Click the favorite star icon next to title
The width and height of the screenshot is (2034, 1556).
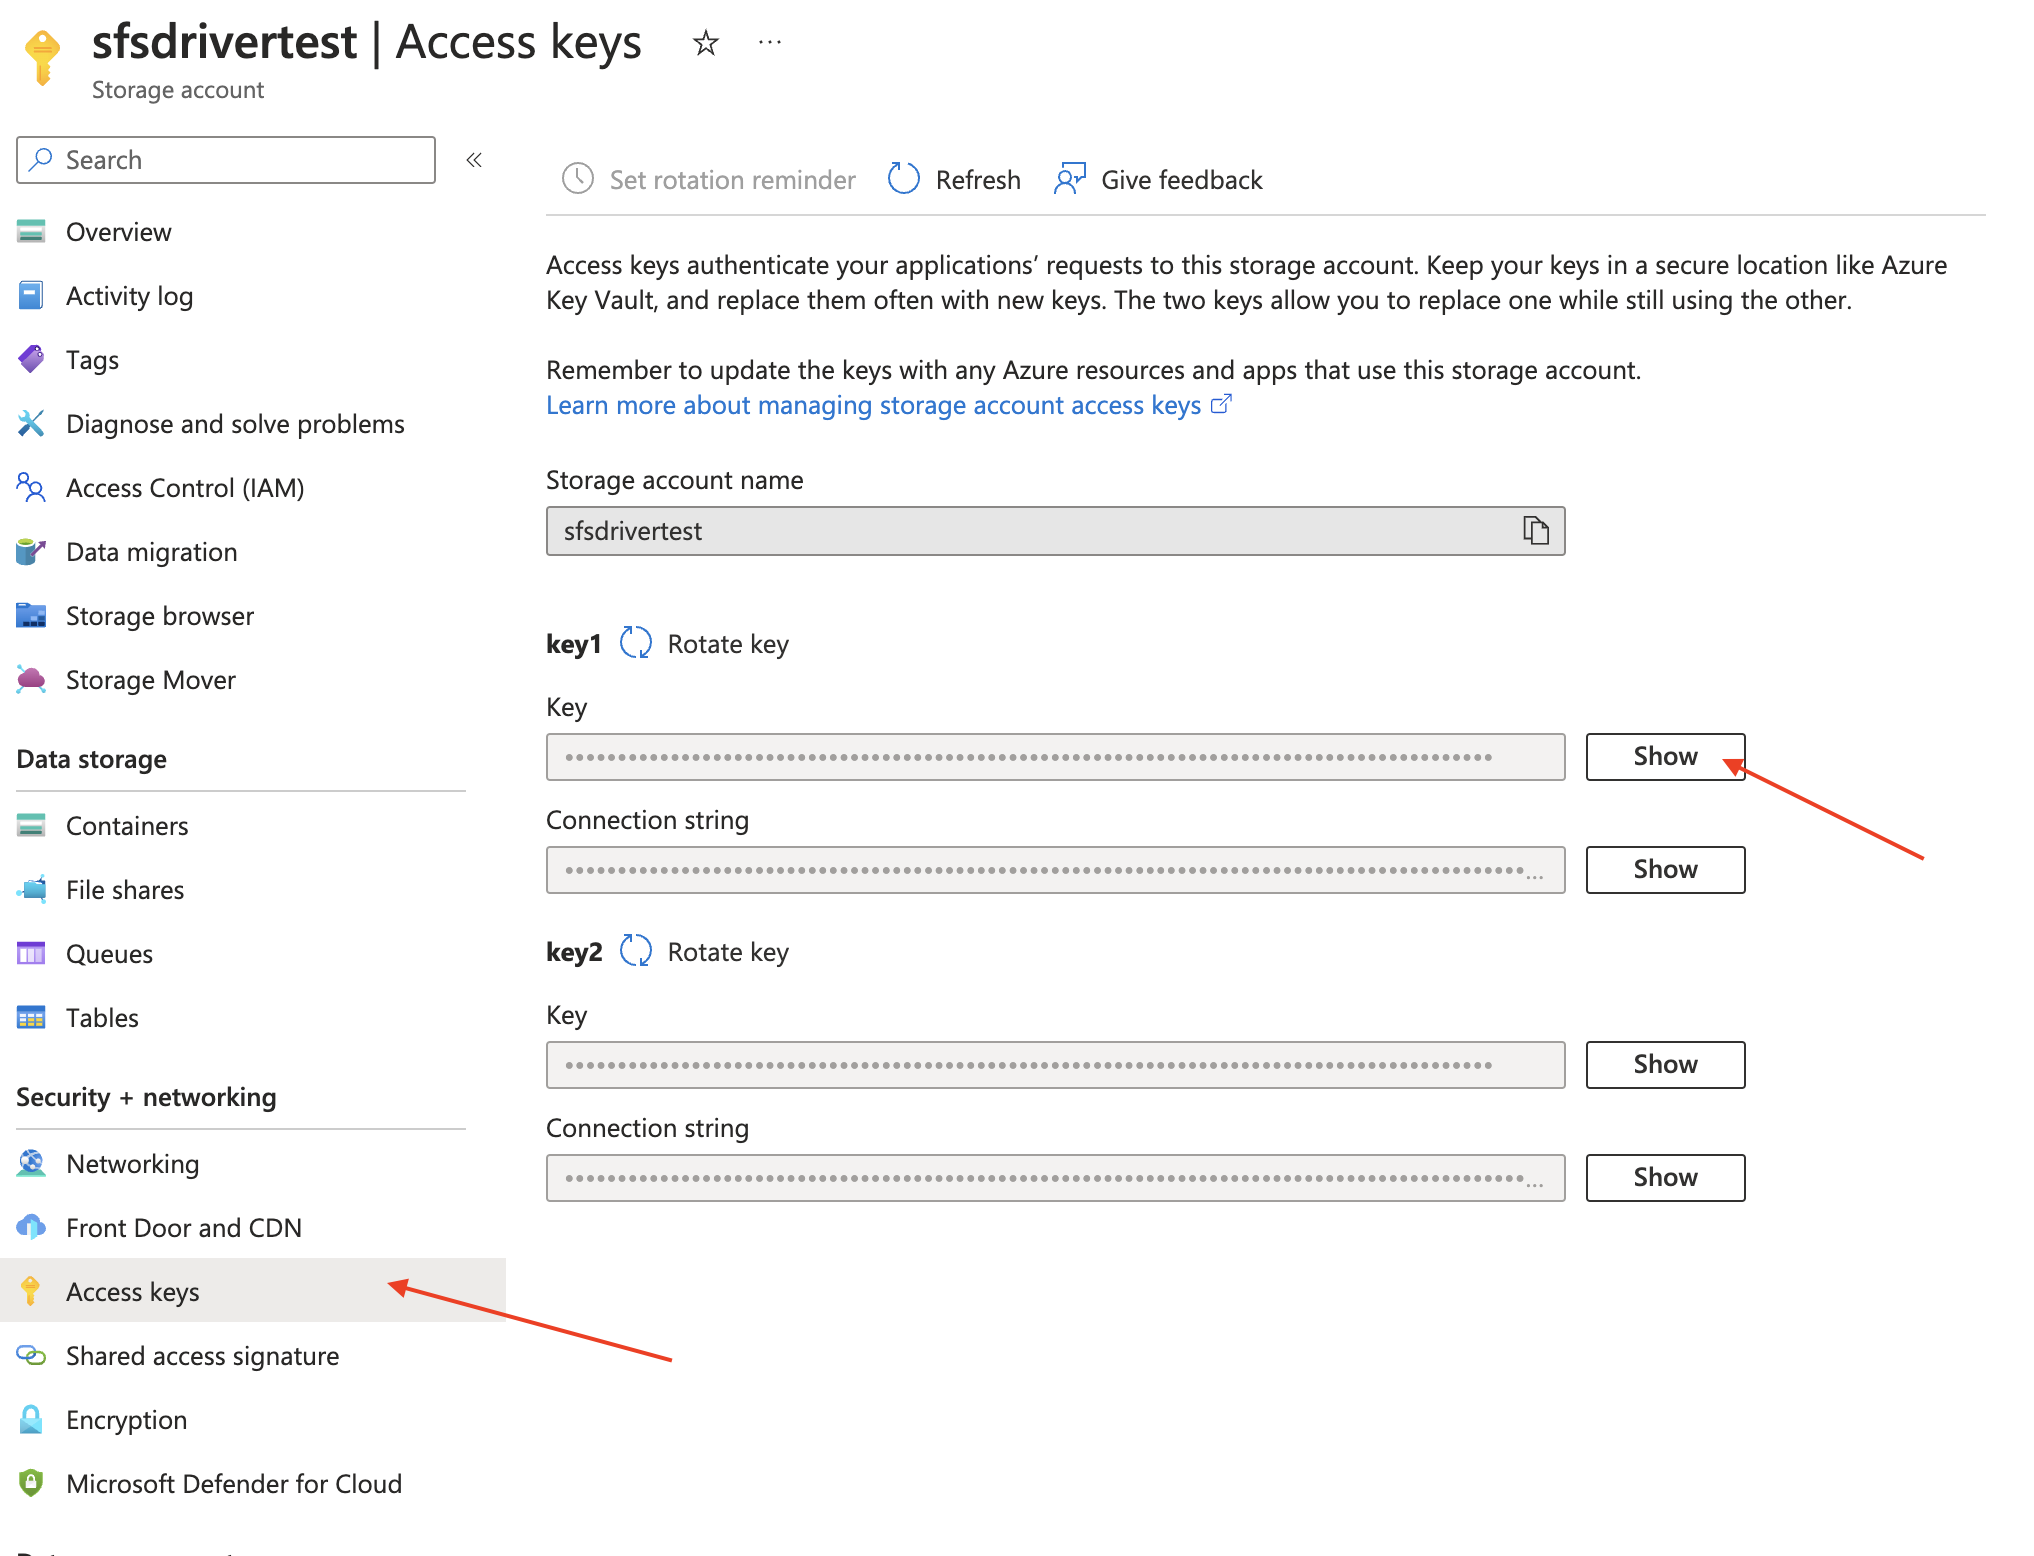706,43
